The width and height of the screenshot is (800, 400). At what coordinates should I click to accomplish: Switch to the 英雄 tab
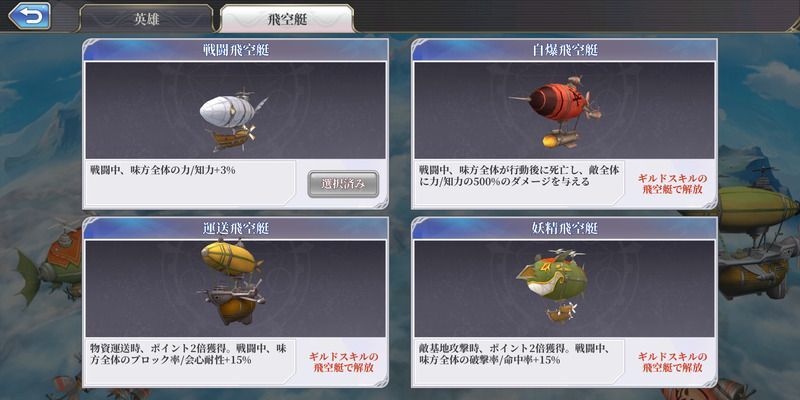[x=146, y=19]
